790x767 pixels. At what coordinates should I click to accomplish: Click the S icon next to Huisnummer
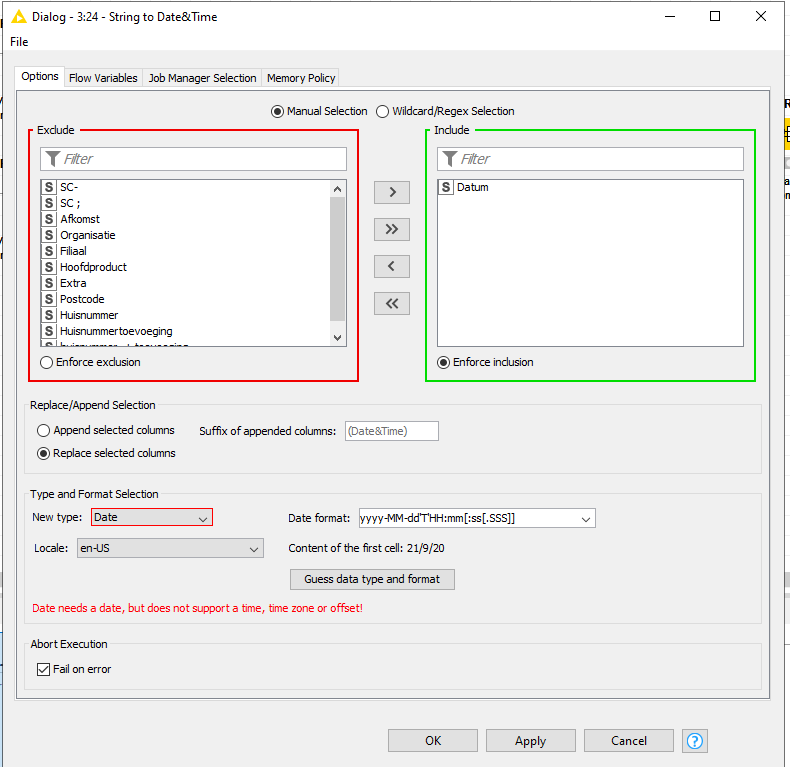click(48, 315)
